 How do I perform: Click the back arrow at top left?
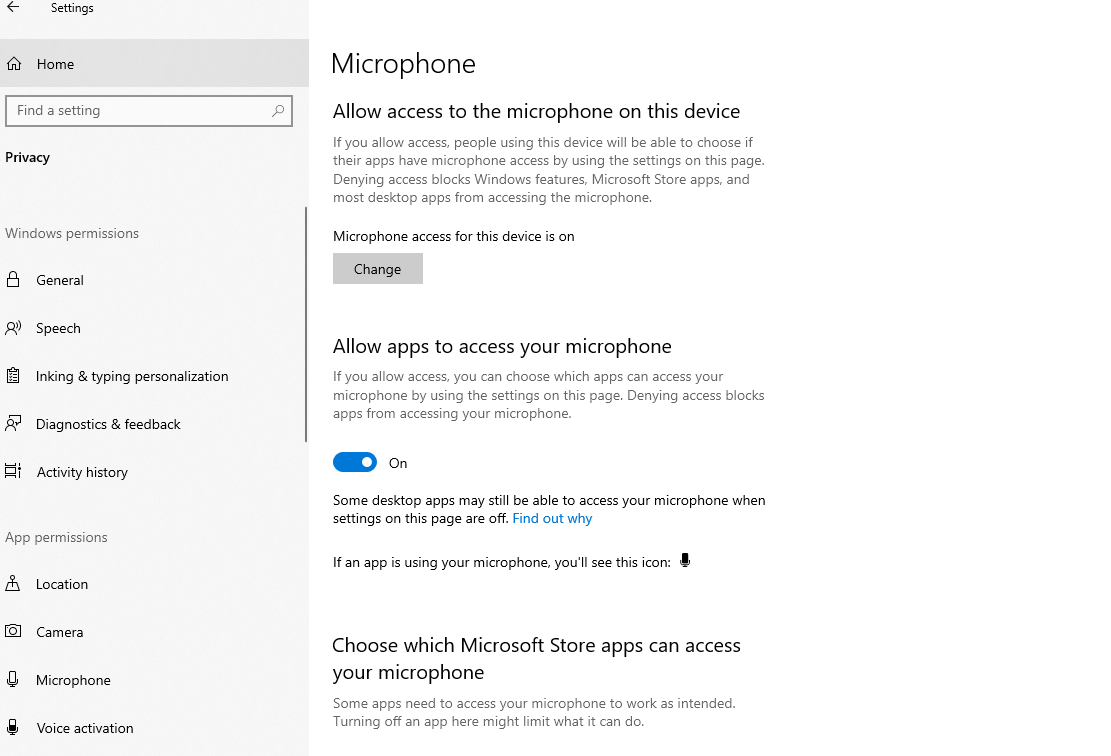15,7
